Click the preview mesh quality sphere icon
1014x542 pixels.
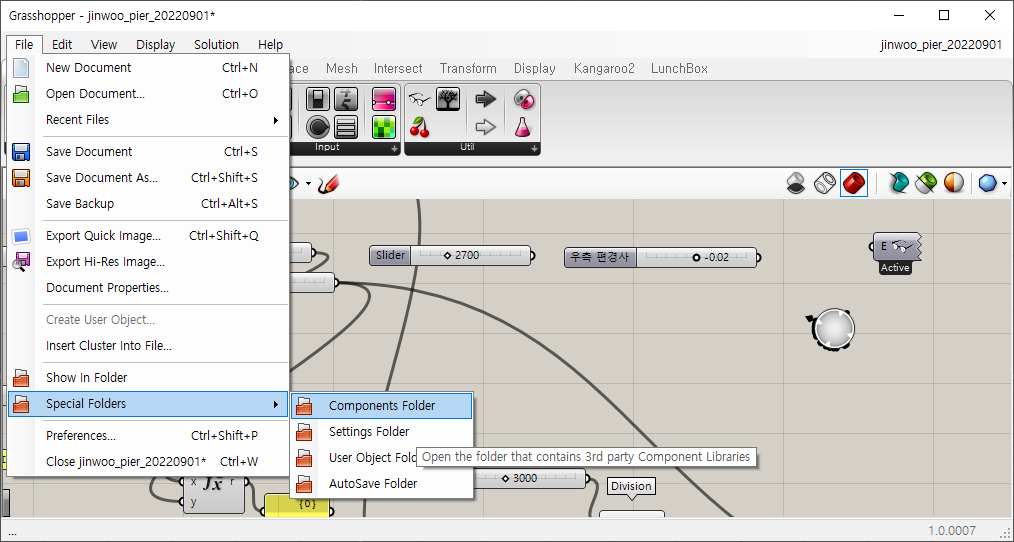click(x=953, y=184)
